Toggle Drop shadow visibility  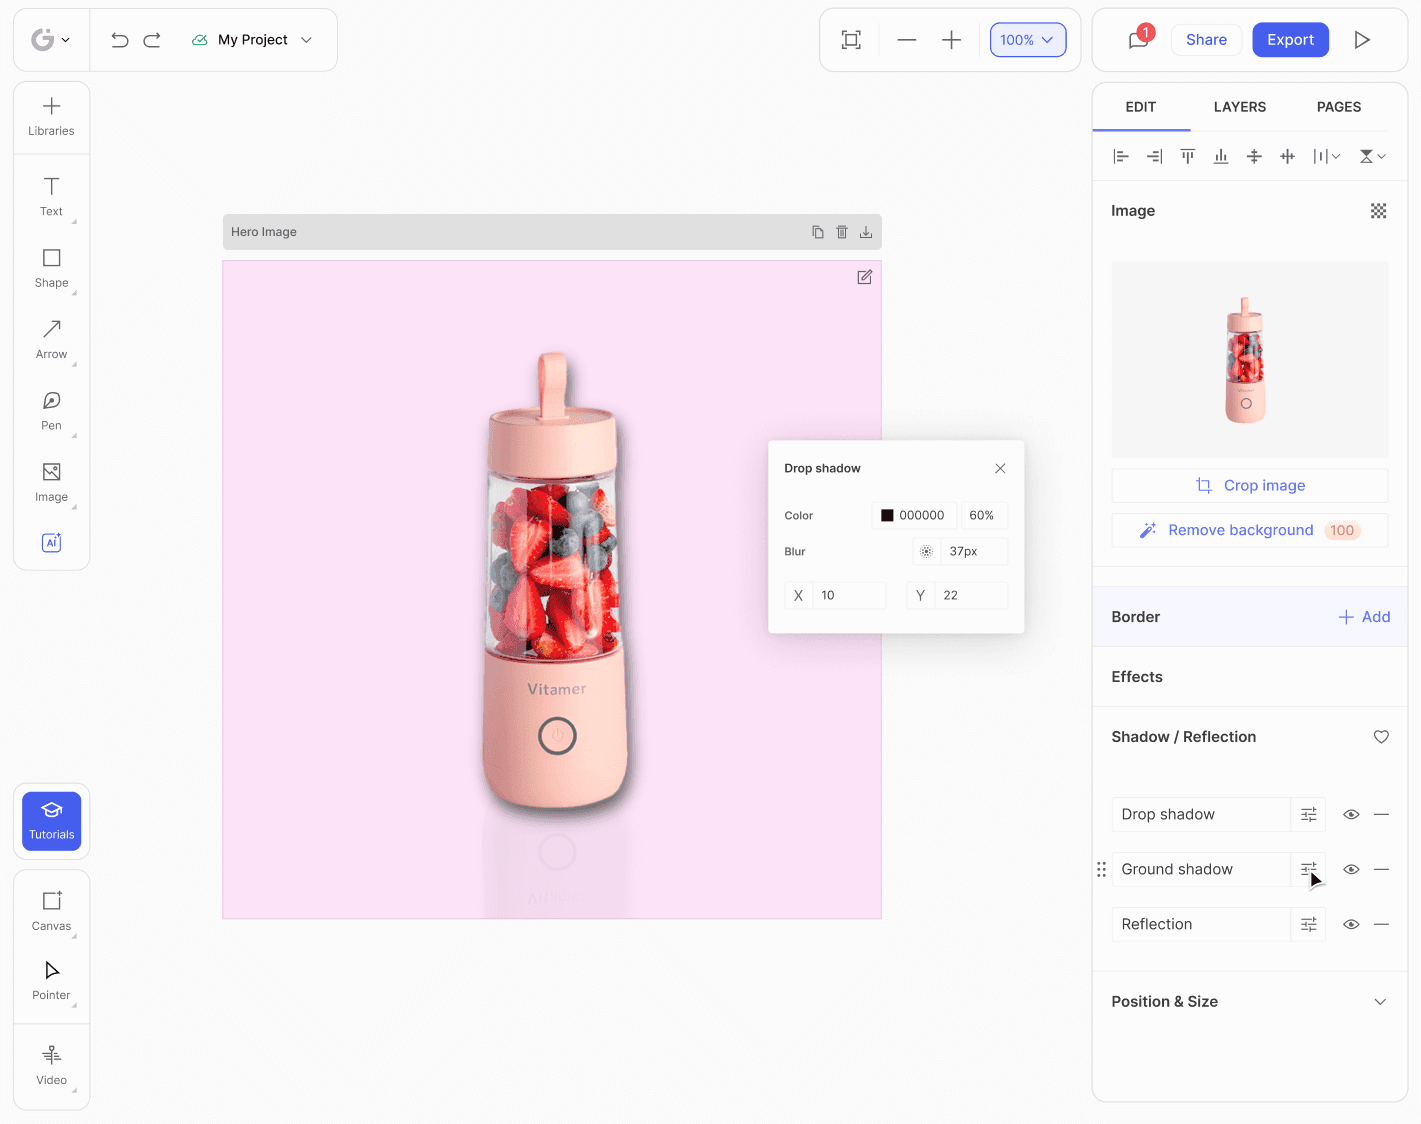pos(1351,815)
